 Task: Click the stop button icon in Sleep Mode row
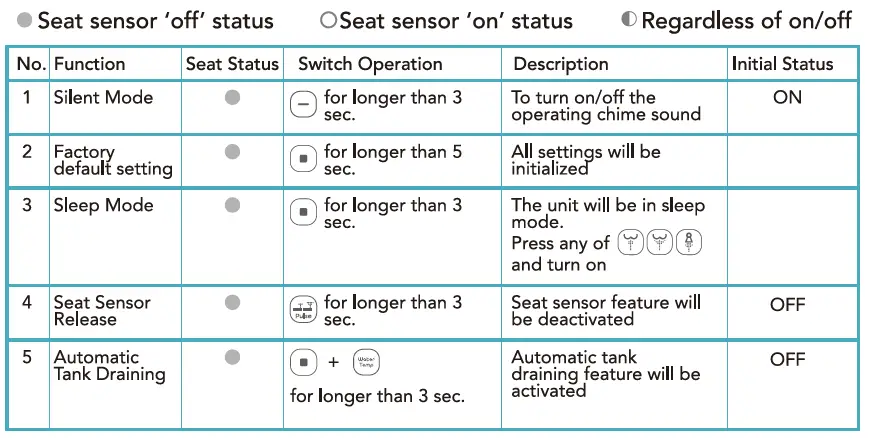tap(302, 212)
